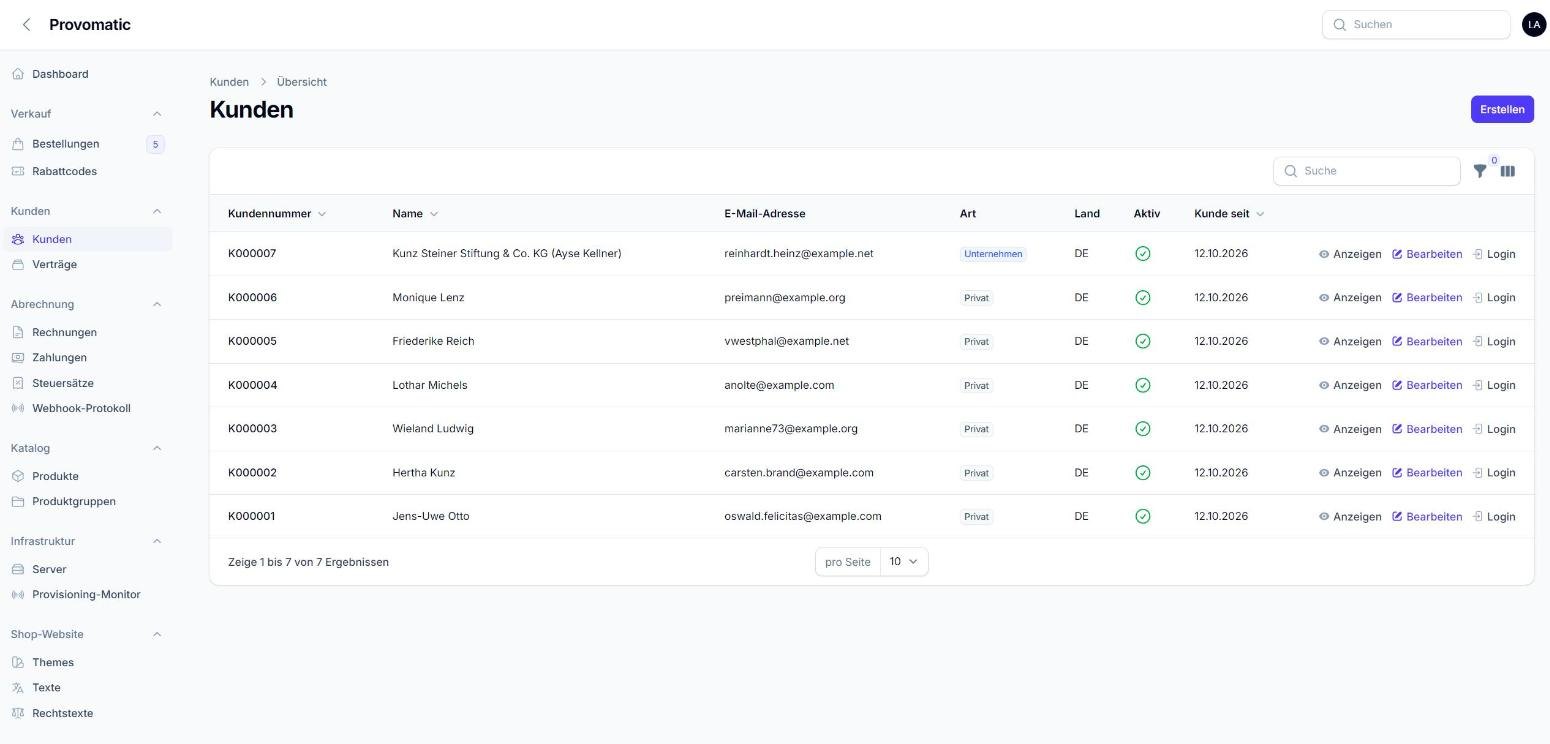Open the column toggle icon
The height and width of the screenshot is (744, 1550).
[x=1507, y=171]
